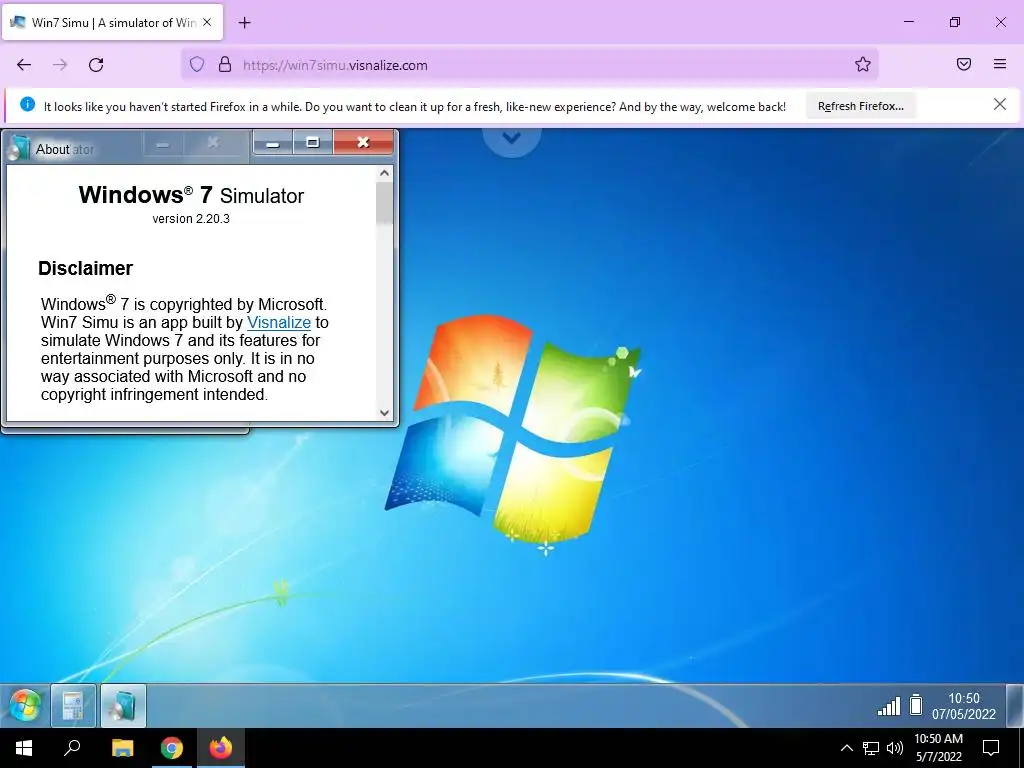The image size is (1024, 768).
Task: View site security via padlock icon
Action: (x=225, y=64)
